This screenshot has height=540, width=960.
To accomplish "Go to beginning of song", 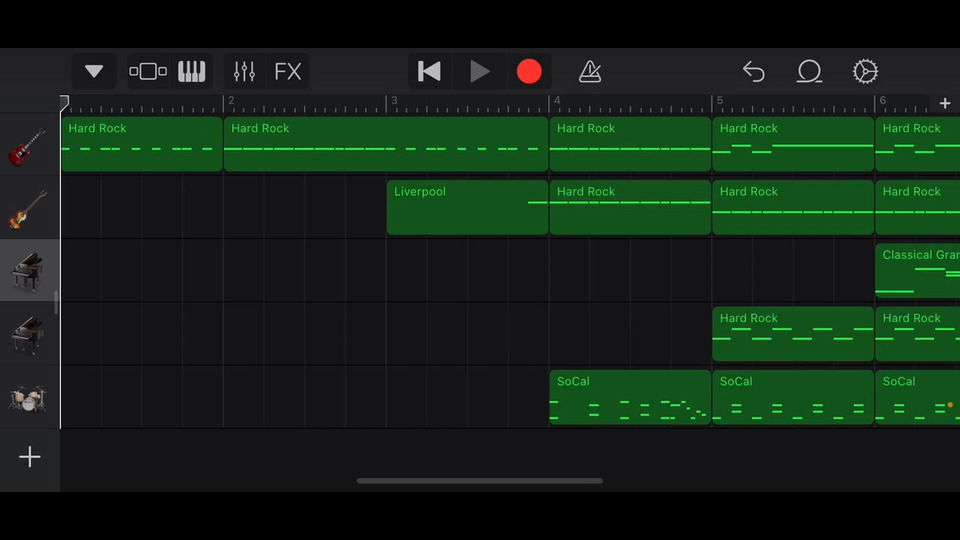I will (x=429, y=72).
